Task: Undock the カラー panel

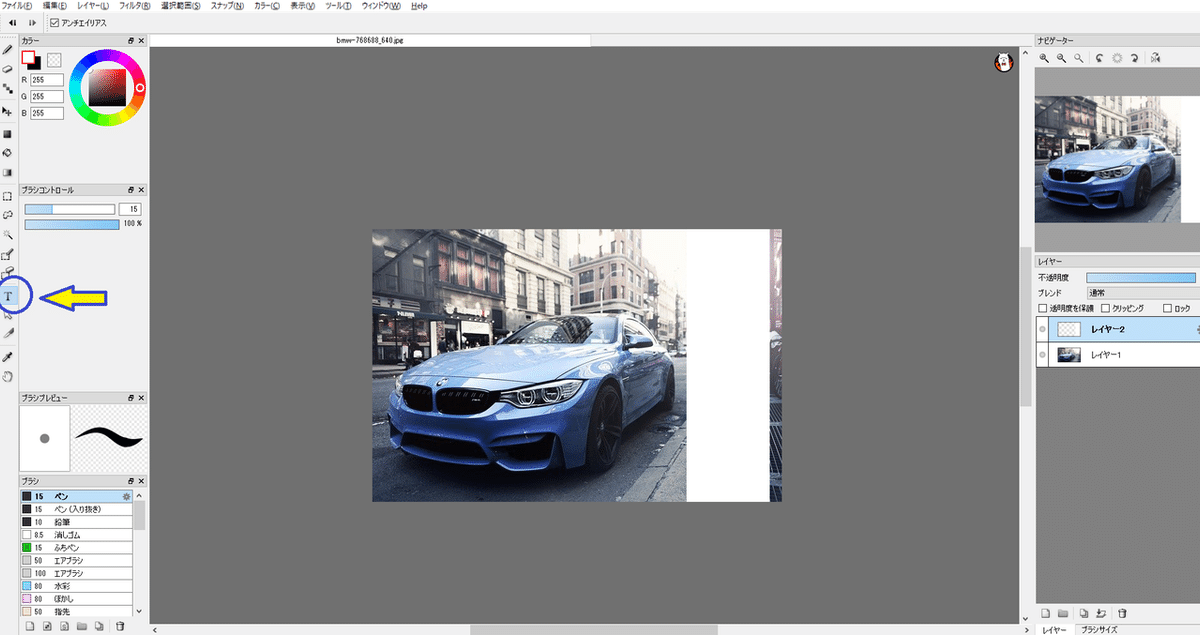Action: (131, 40)
